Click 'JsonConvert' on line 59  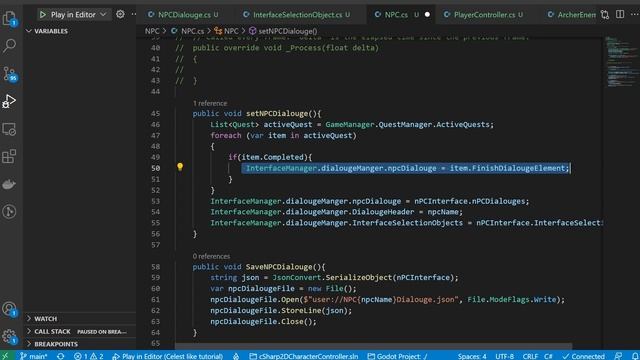(296, 278)
